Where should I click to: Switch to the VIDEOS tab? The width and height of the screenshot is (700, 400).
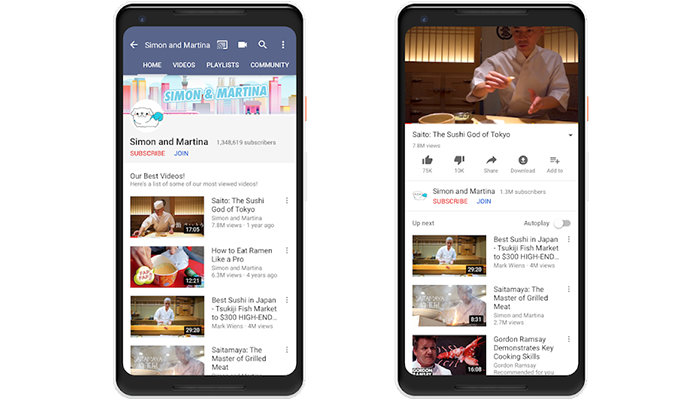click(x=183, y=65)
